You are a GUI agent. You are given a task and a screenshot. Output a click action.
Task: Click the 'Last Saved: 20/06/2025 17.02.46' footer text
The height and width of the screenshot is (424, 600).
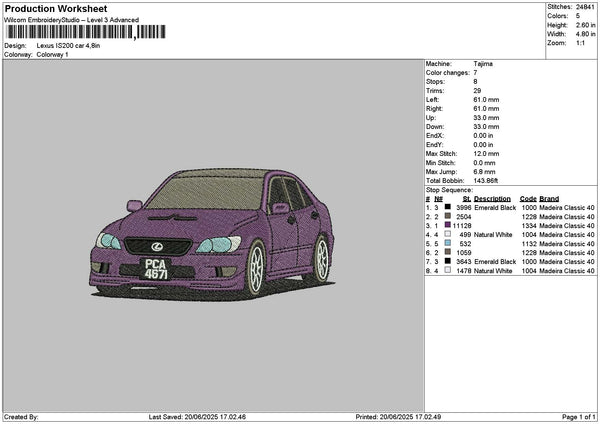point(197,417)
